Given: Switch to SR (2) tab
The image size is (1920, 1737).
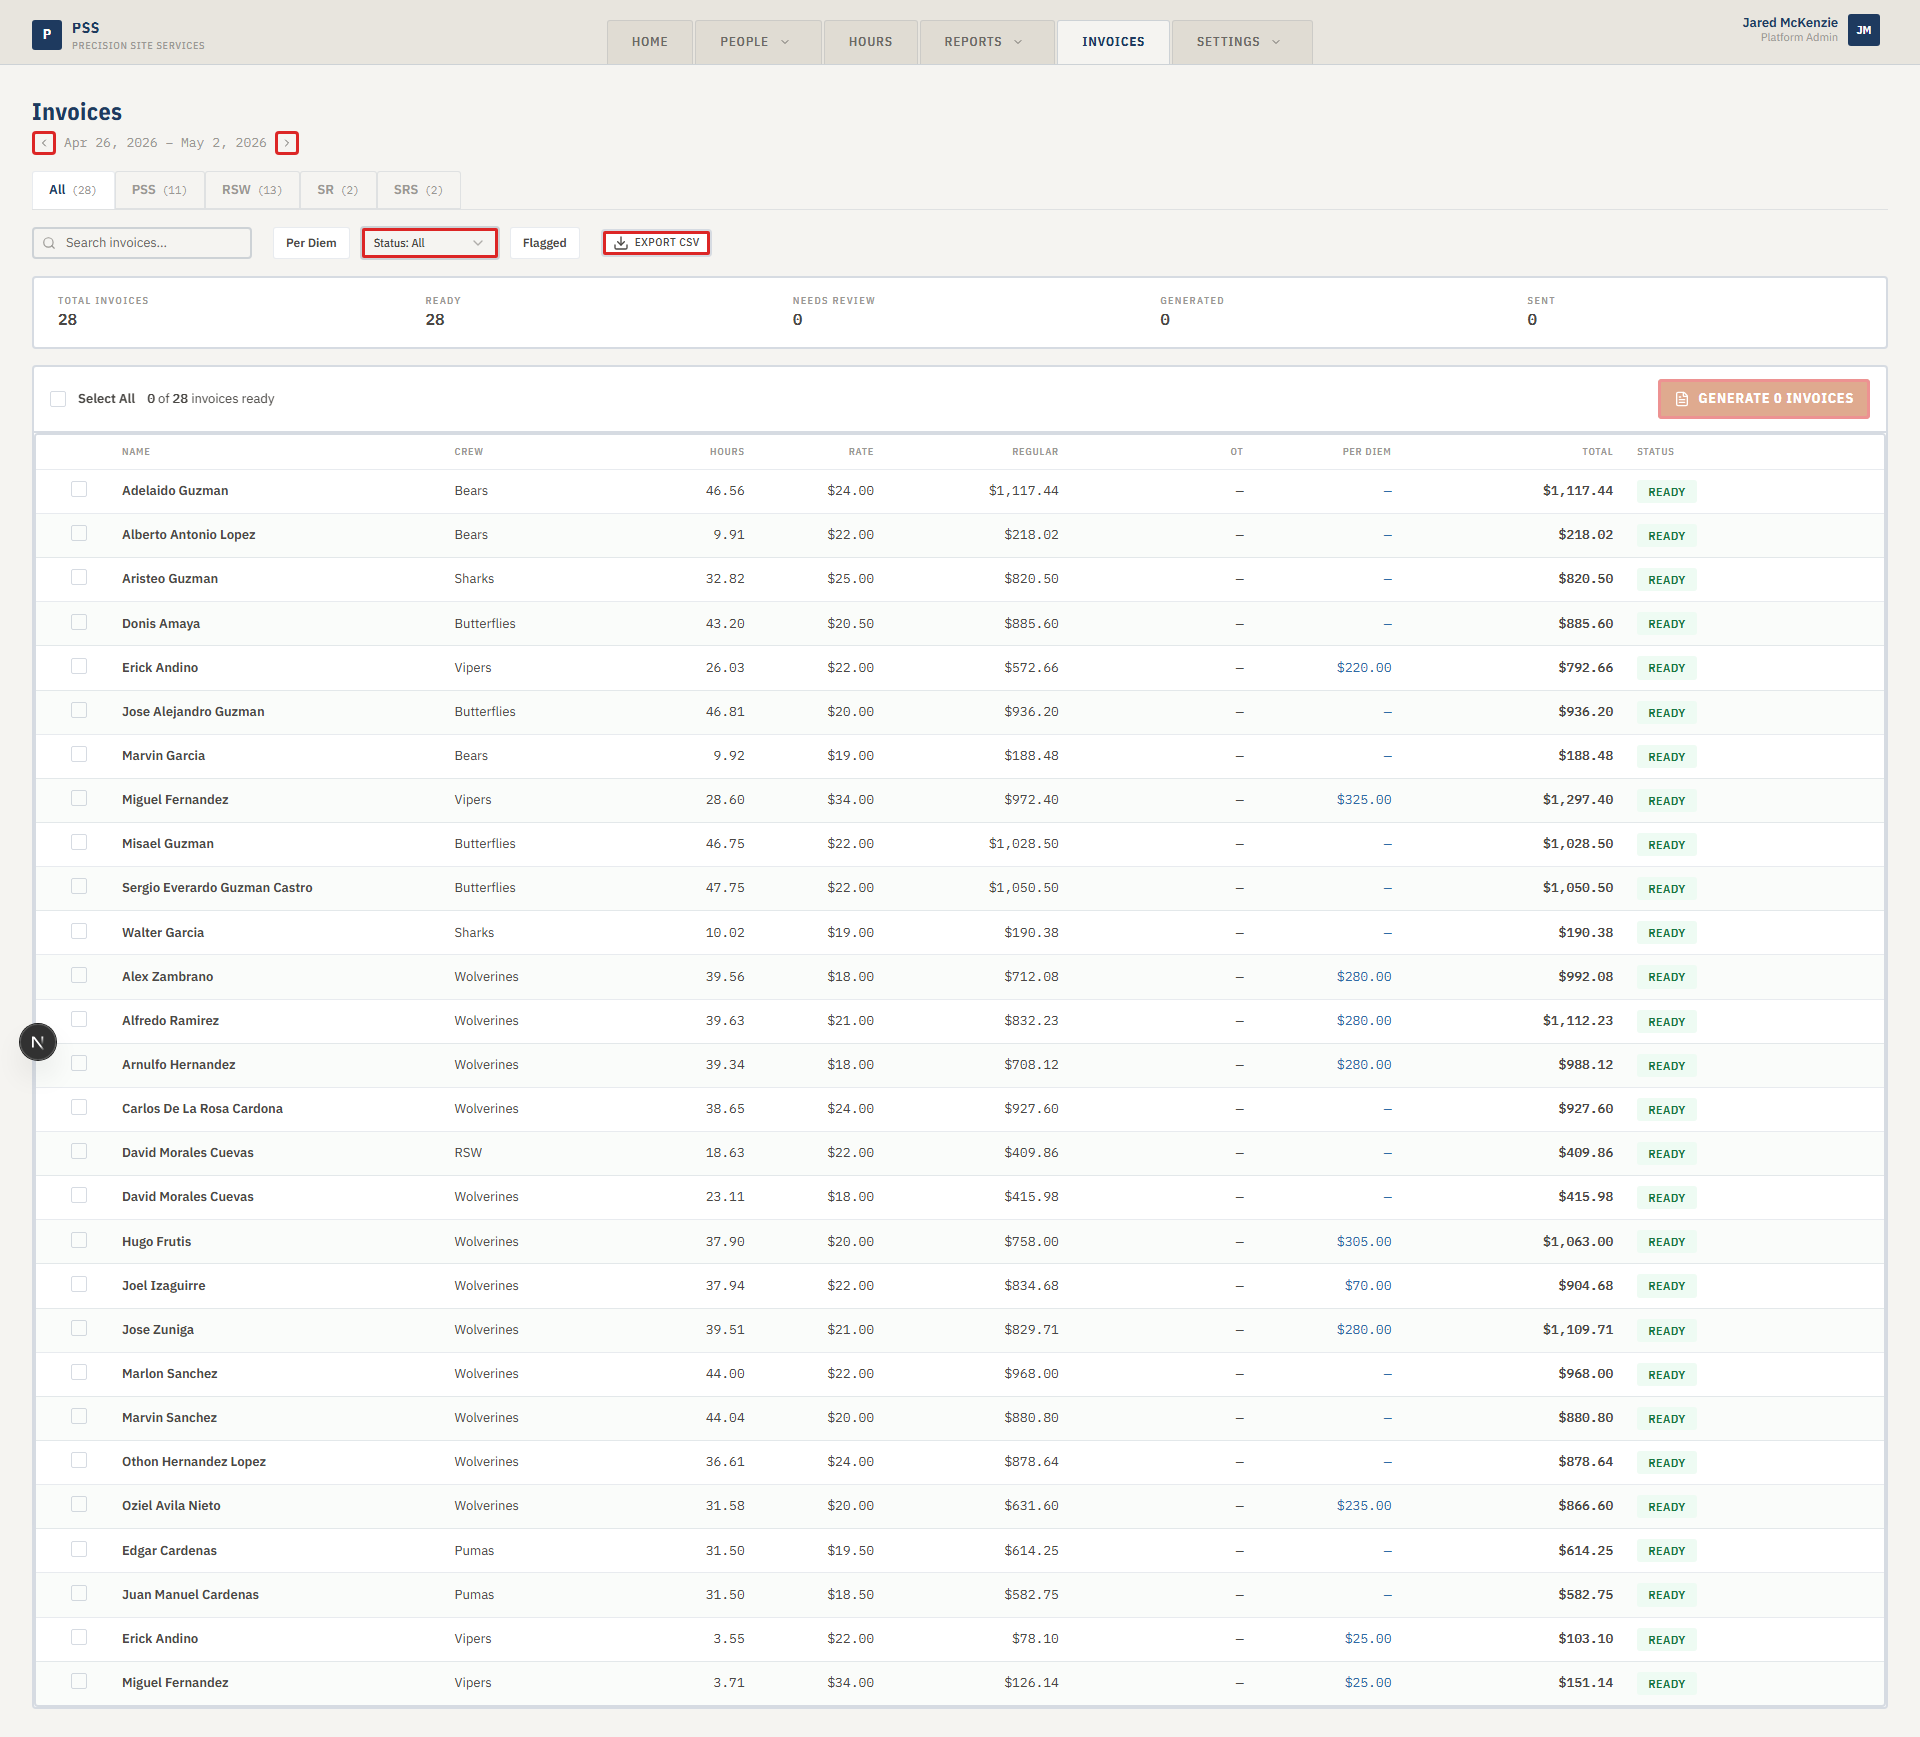Looking at the screenshot, I should click(338, 190).
